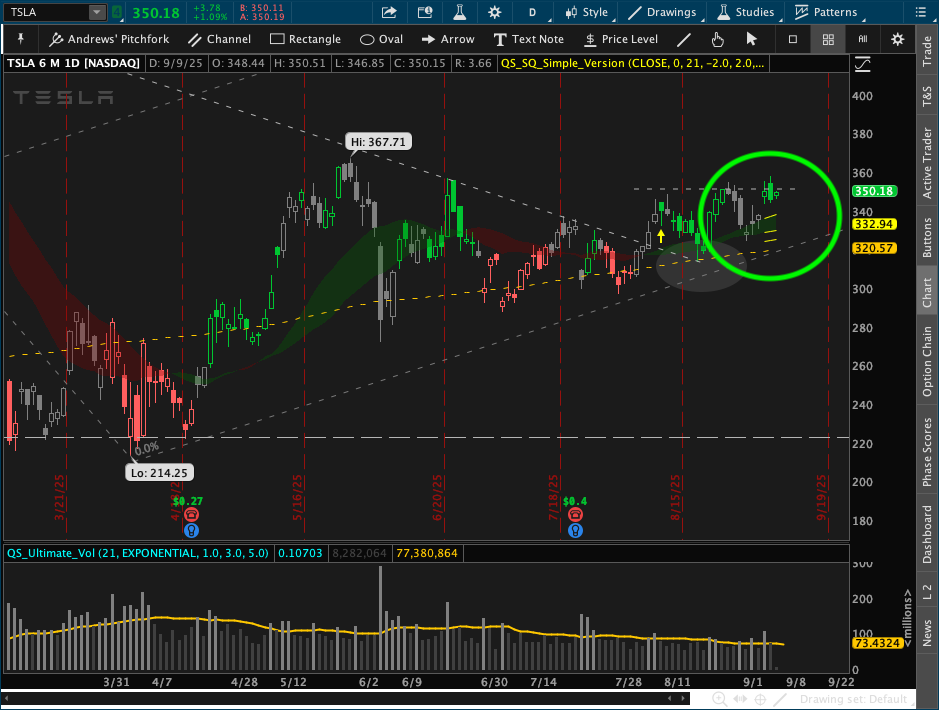This screenshot has height=710, width=939.
Task: Open the flask (thinkScript lab) icon
Action: point(459,12)
